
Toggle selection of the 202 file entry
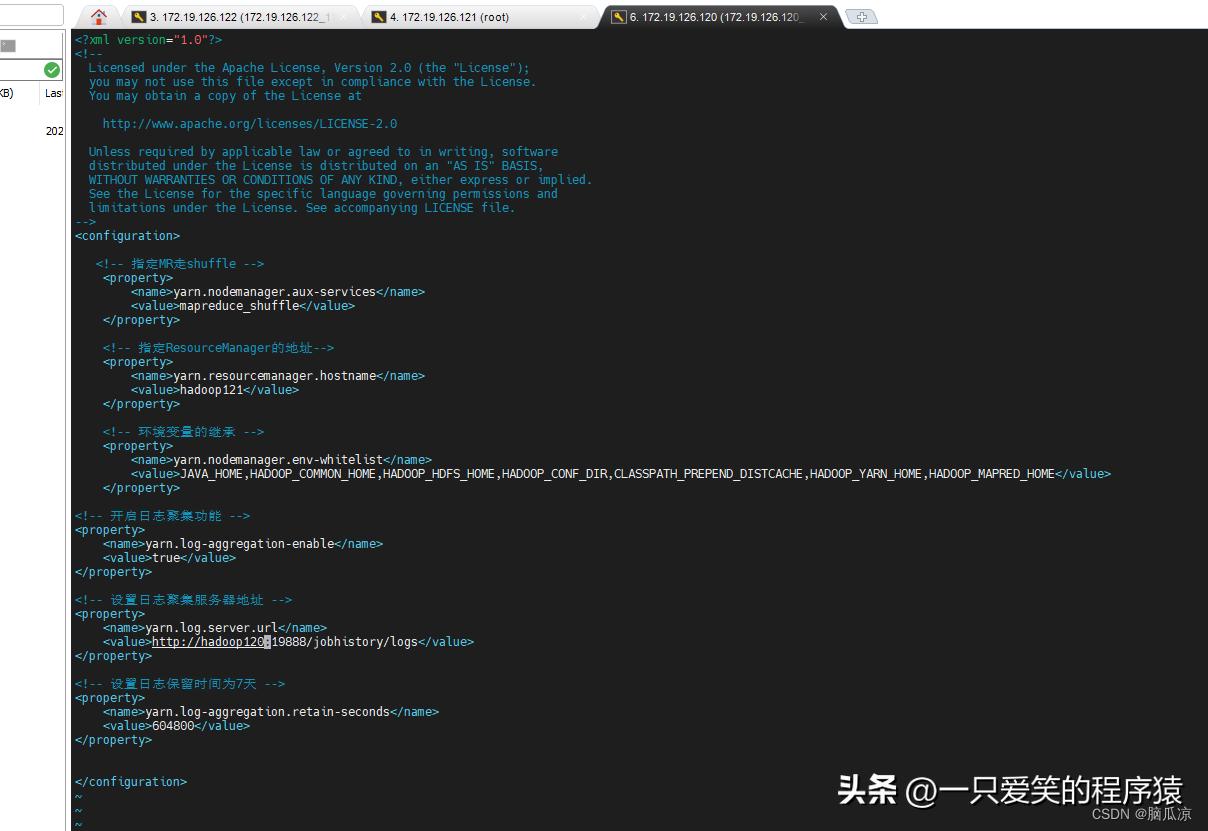coord(55,130)
